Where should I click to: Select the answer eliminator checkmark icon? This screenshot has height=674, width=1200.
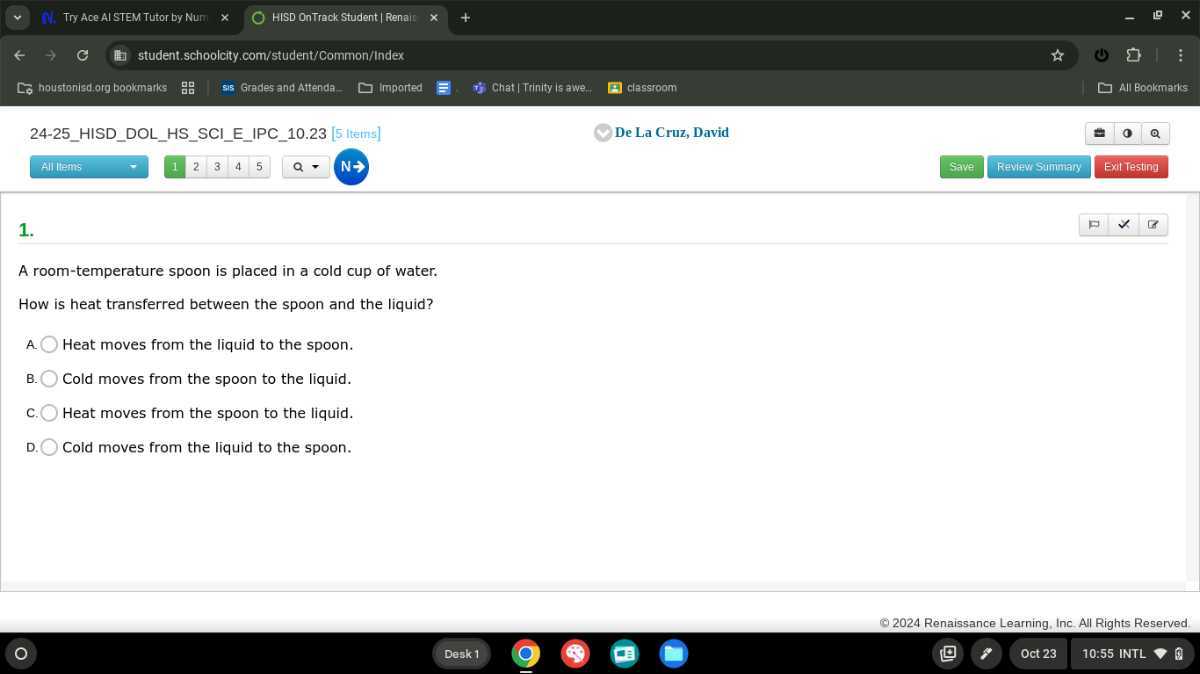pyautogui.click(x=1123, y=224)
